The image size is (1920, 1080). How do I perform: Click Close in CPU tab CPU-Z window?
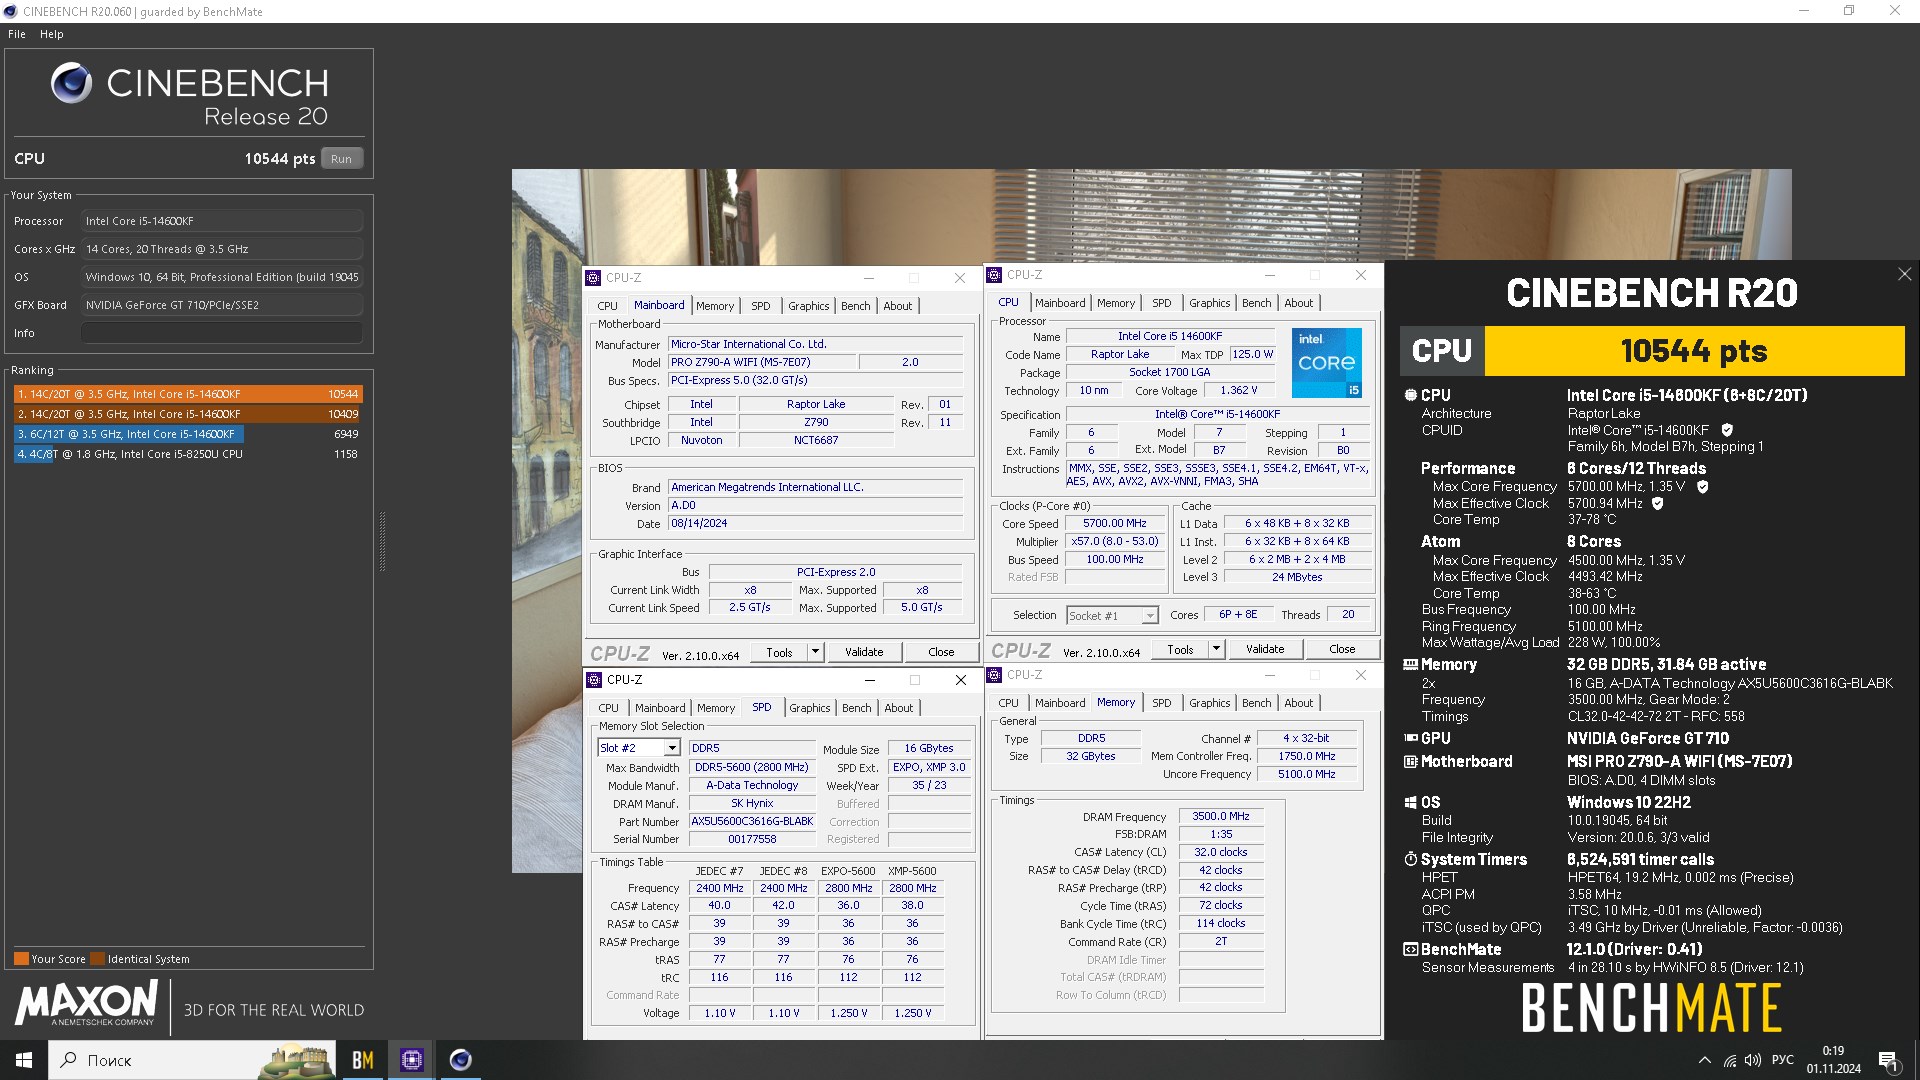1342,649
